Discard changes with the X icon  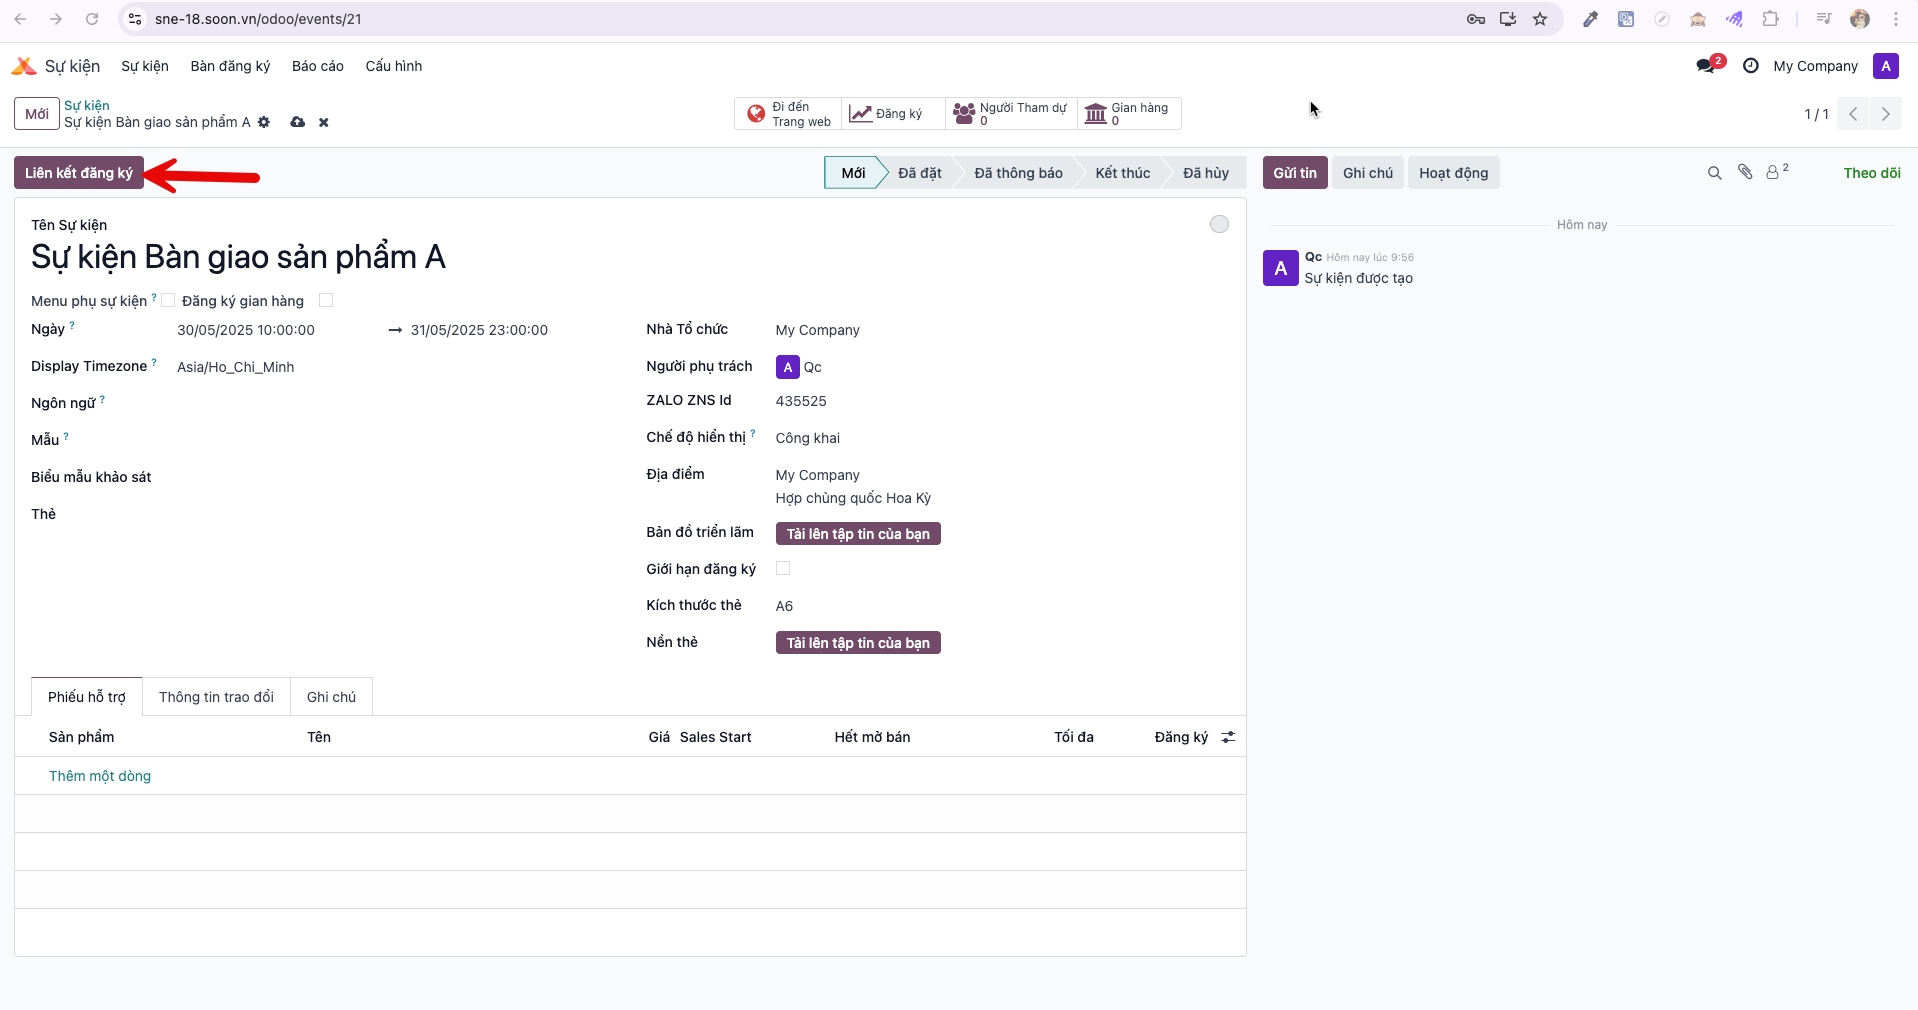pyautogui.click(x=324, y=122)
